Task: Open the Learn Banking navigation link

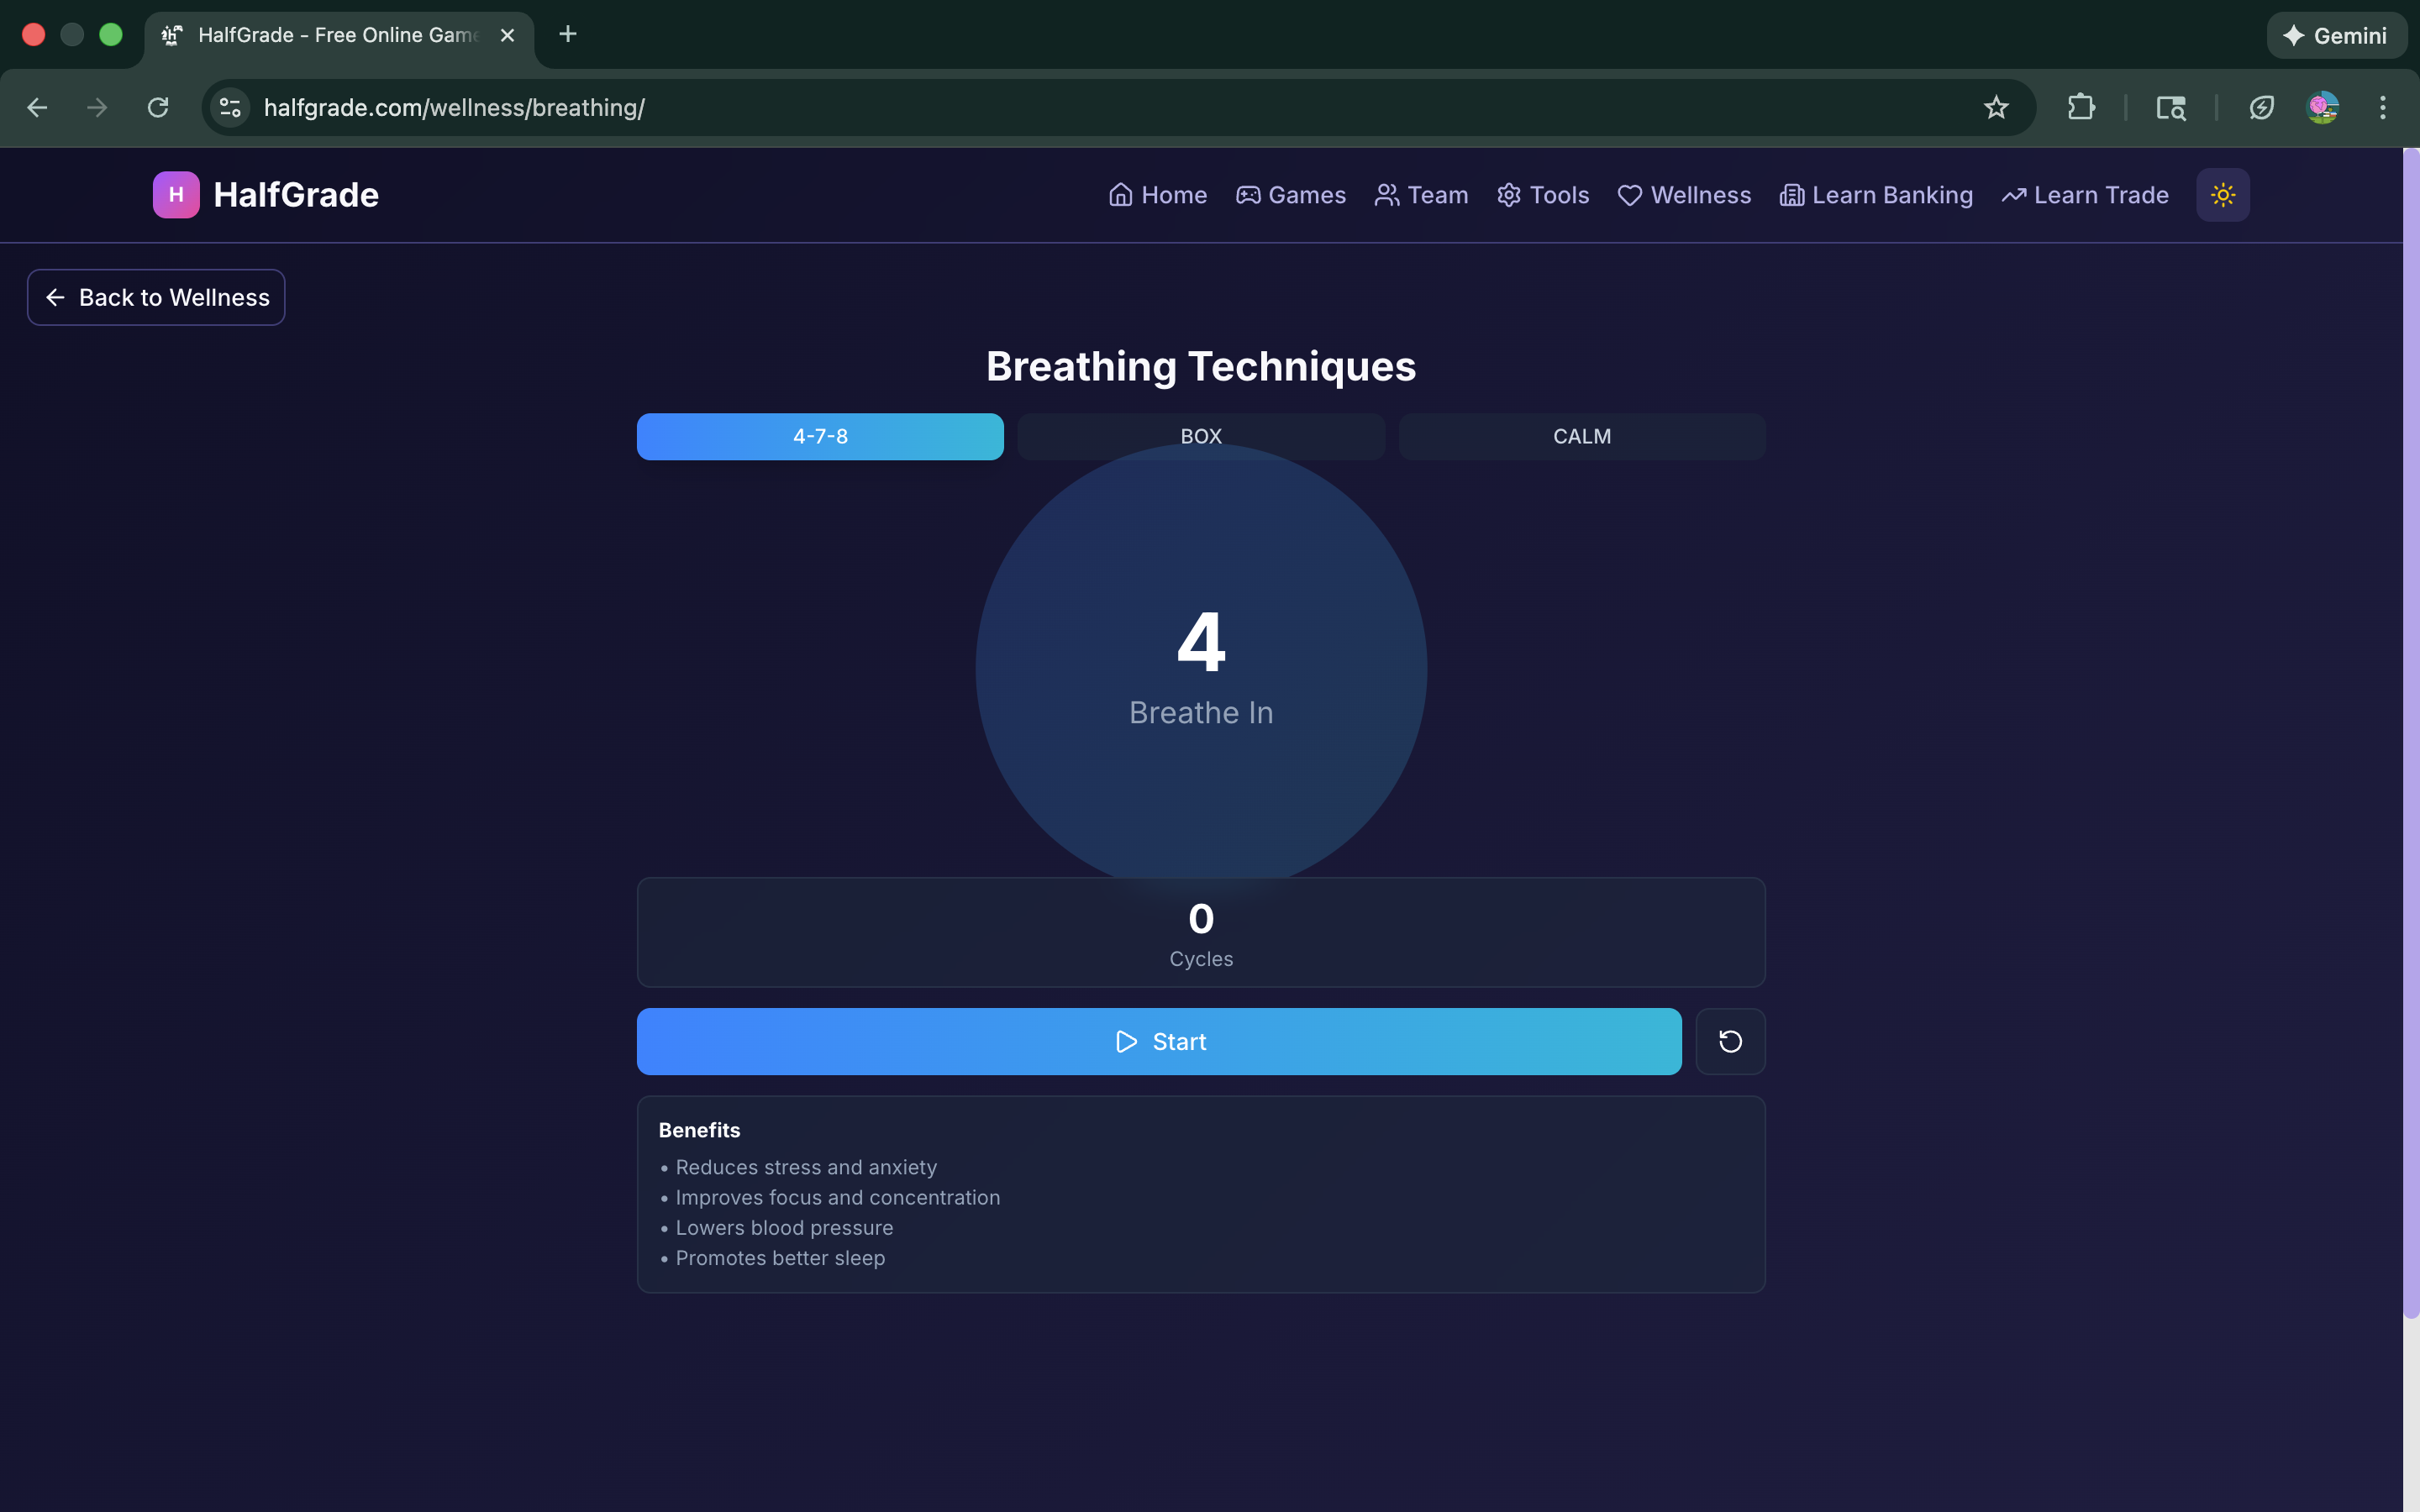Action: 1876,194
